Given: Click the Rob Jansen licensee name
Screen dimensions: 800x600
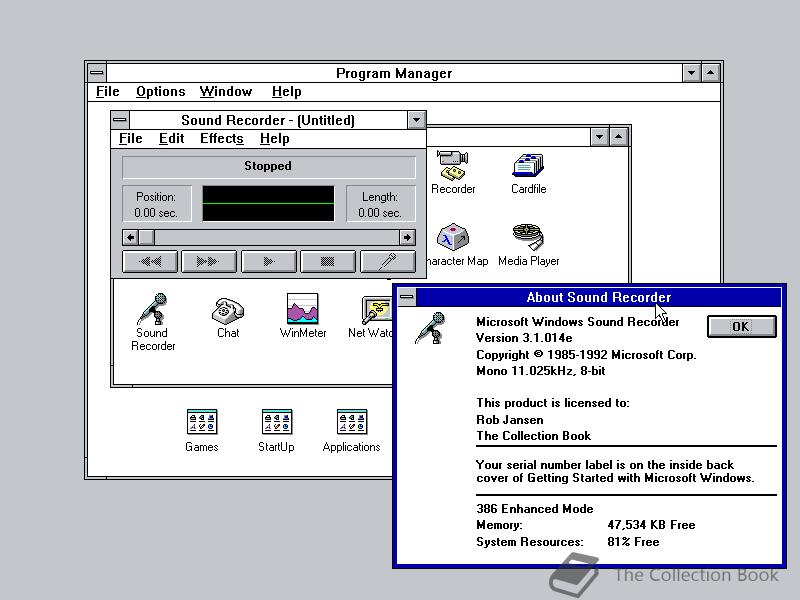Looking at the screenshot, I should [x=510, y=420].
